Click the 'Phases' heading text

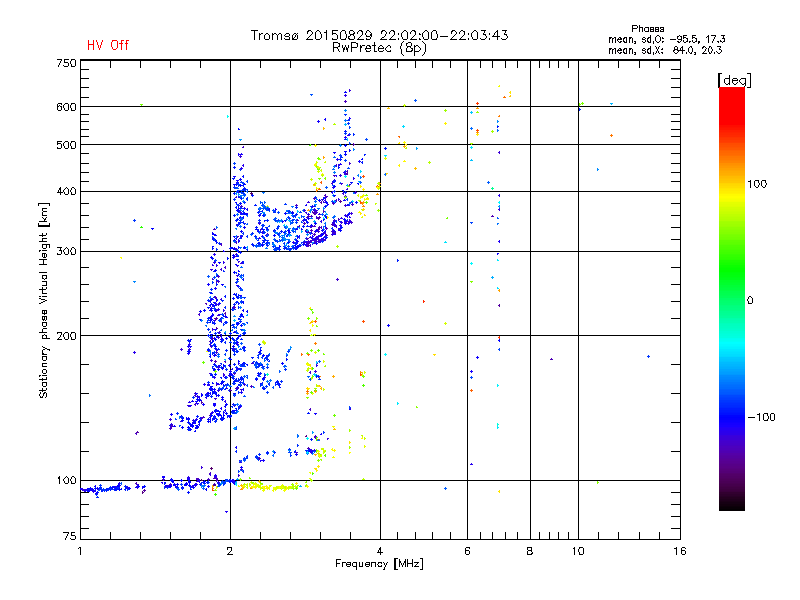(x=647, y=29)
